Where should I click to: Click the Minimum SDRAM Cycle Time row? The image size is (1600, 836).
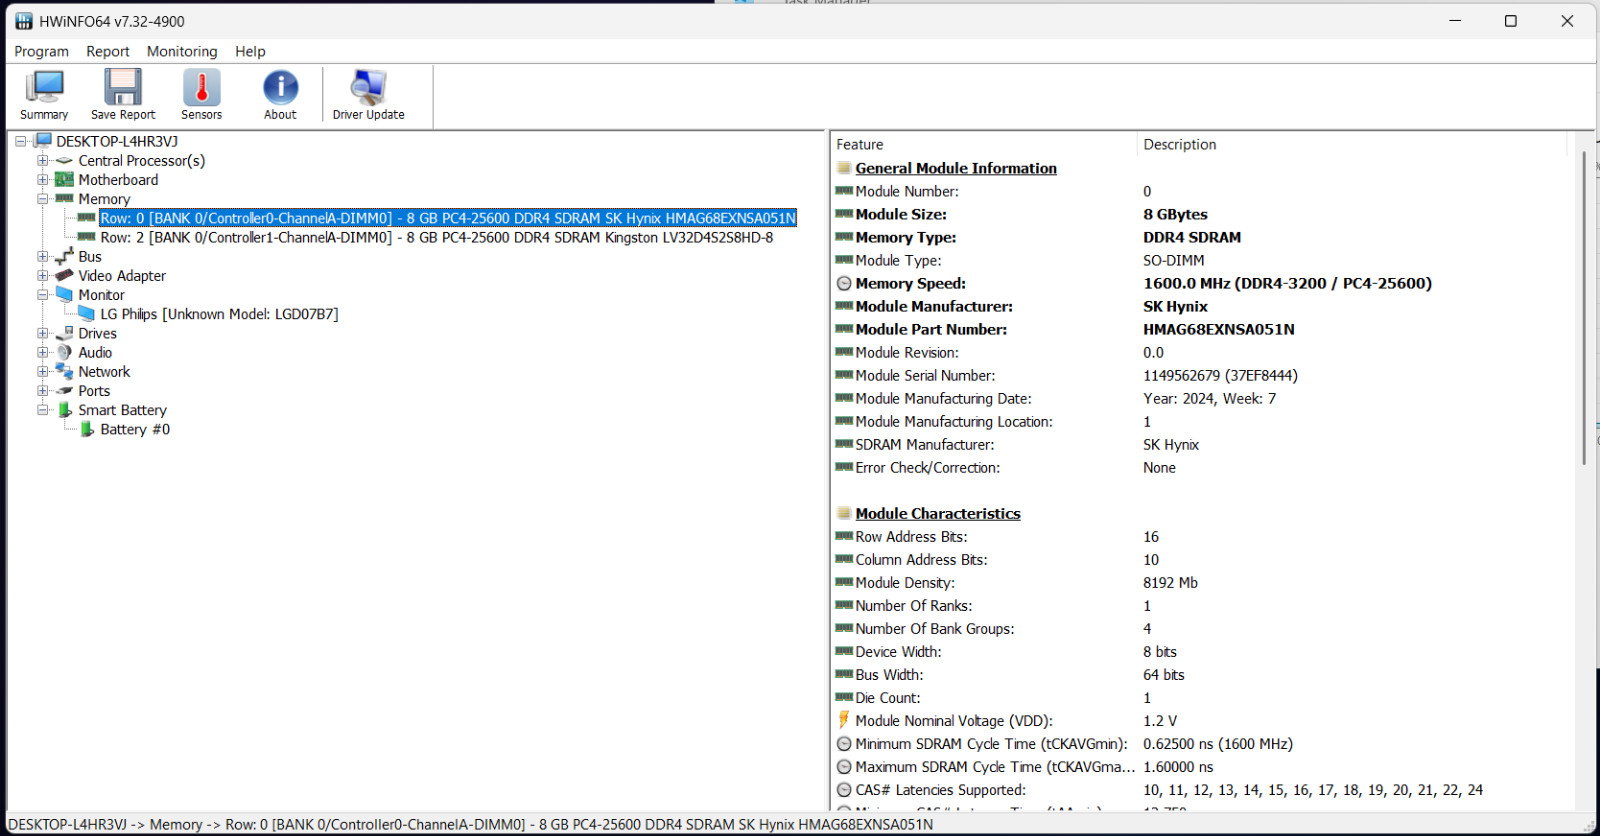pyautogui.click(x=1200, y=743)
